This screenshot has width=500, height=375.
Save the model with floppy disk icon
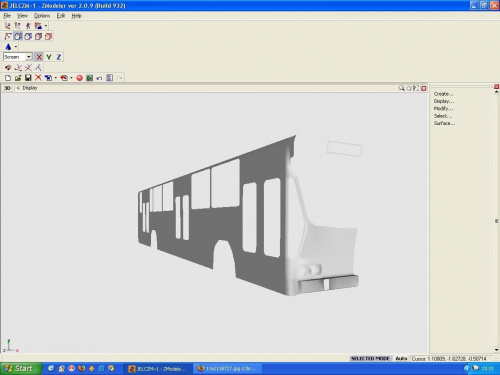tap(28, 78)
